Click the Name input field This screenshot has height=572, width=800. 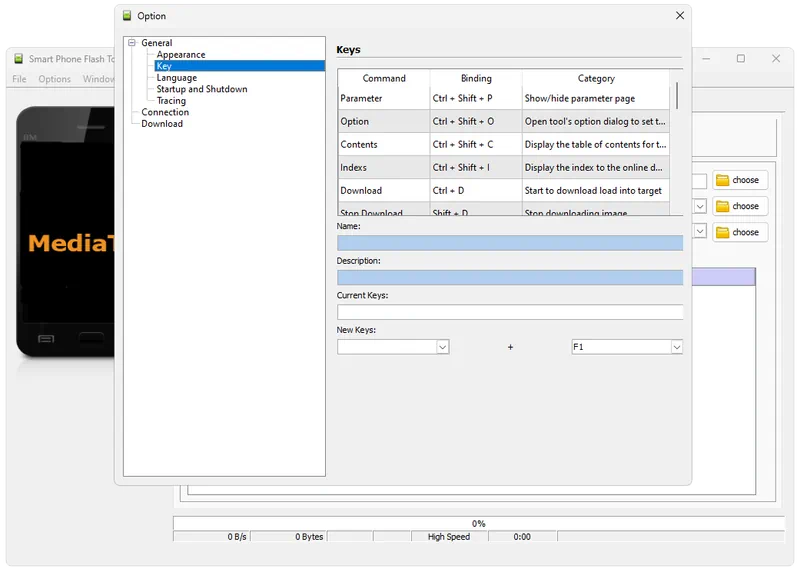coord(510,243)
